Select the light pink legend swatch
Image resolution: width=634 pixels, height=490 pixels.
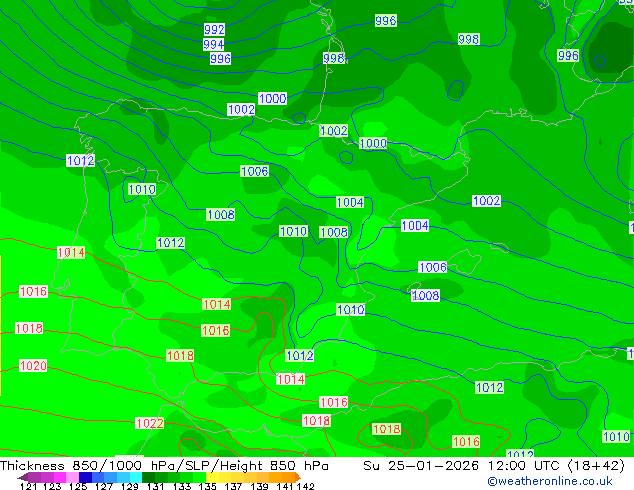click(x=72, y=477)
